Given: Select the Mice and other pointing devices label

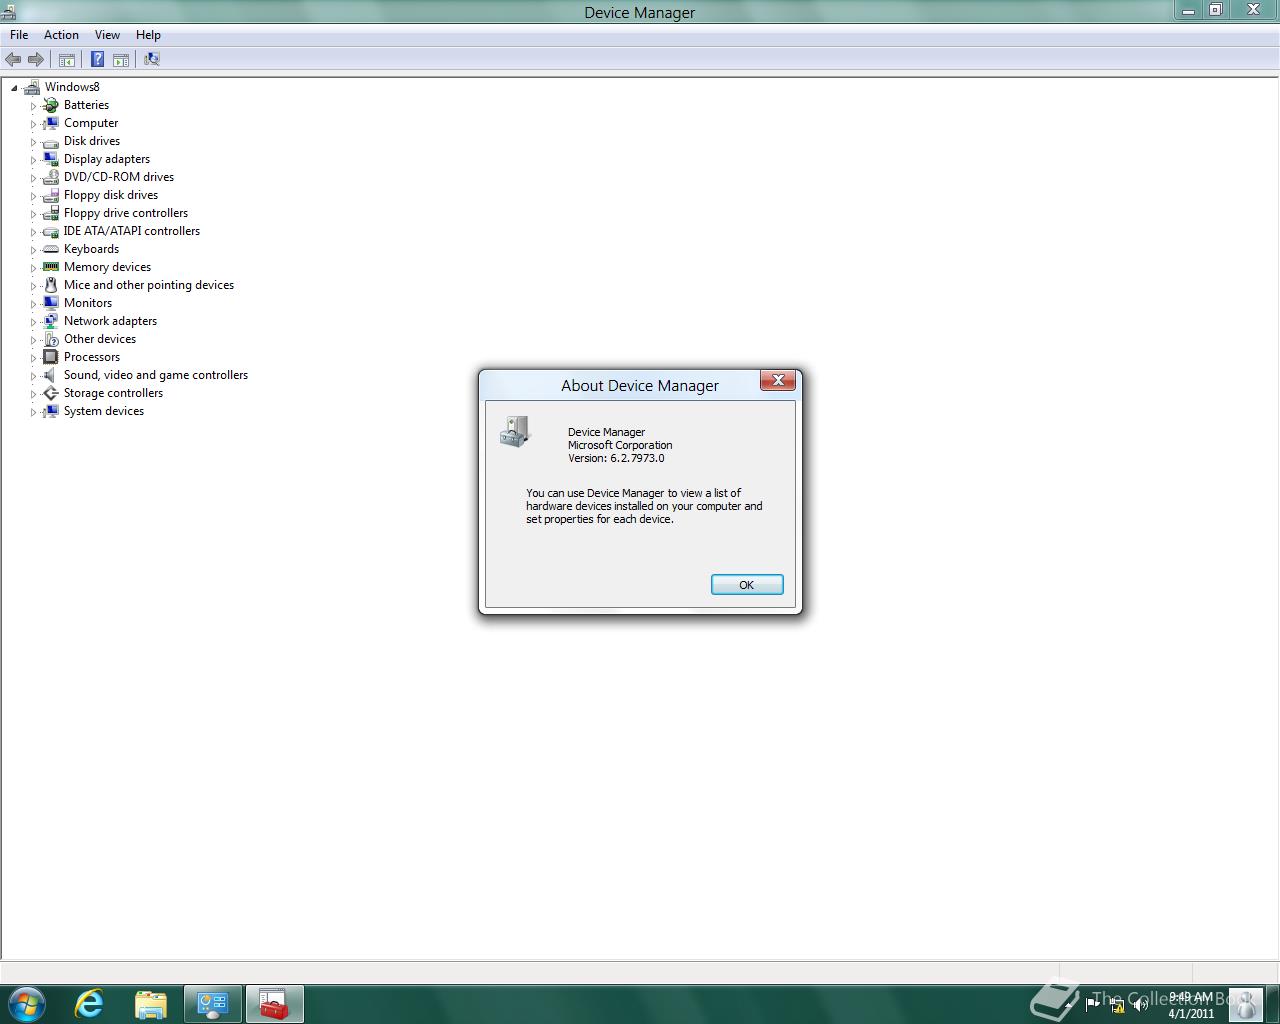Looking at the screenshot, I should [149, 285].
